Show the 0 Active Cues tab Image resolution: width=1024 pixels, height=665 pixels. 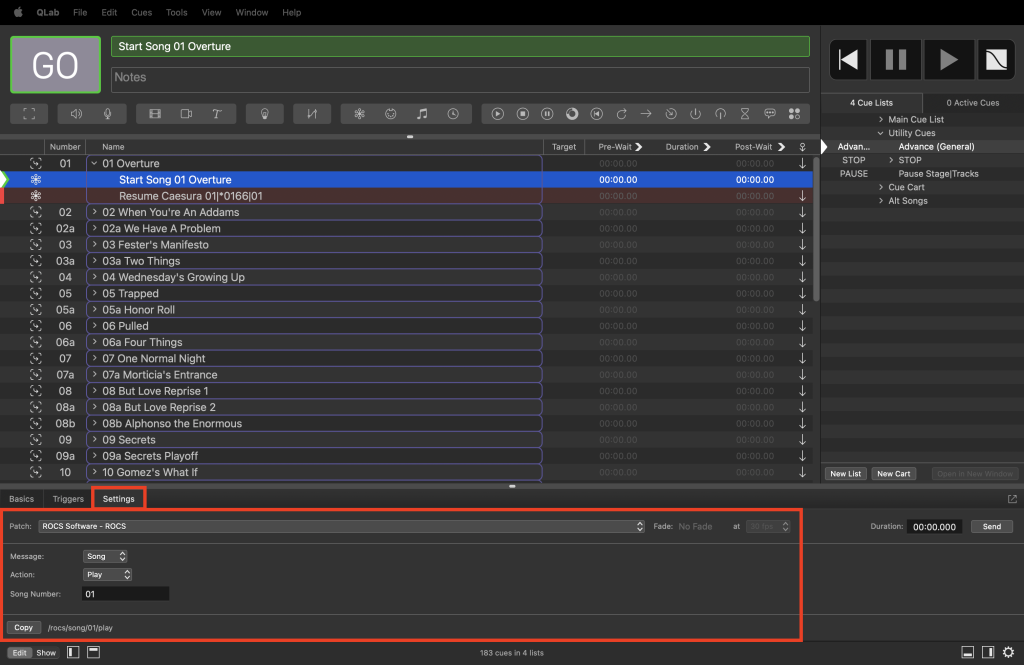[973, 103]
